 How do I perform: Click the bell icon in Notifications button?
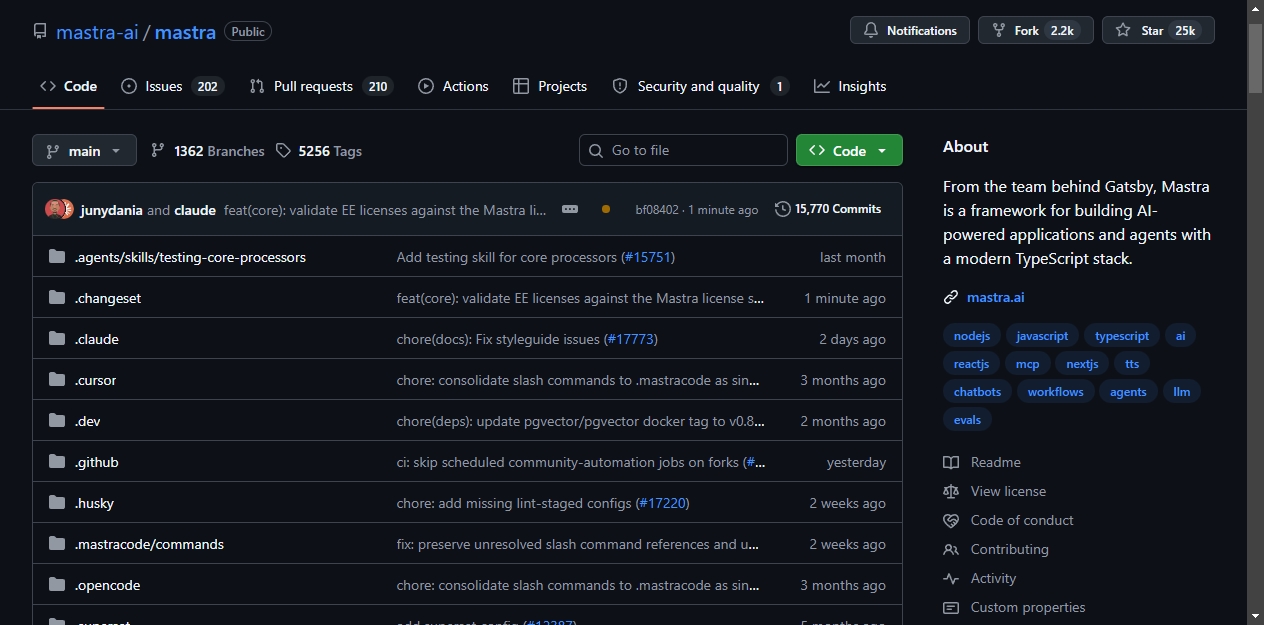[871, 31]
